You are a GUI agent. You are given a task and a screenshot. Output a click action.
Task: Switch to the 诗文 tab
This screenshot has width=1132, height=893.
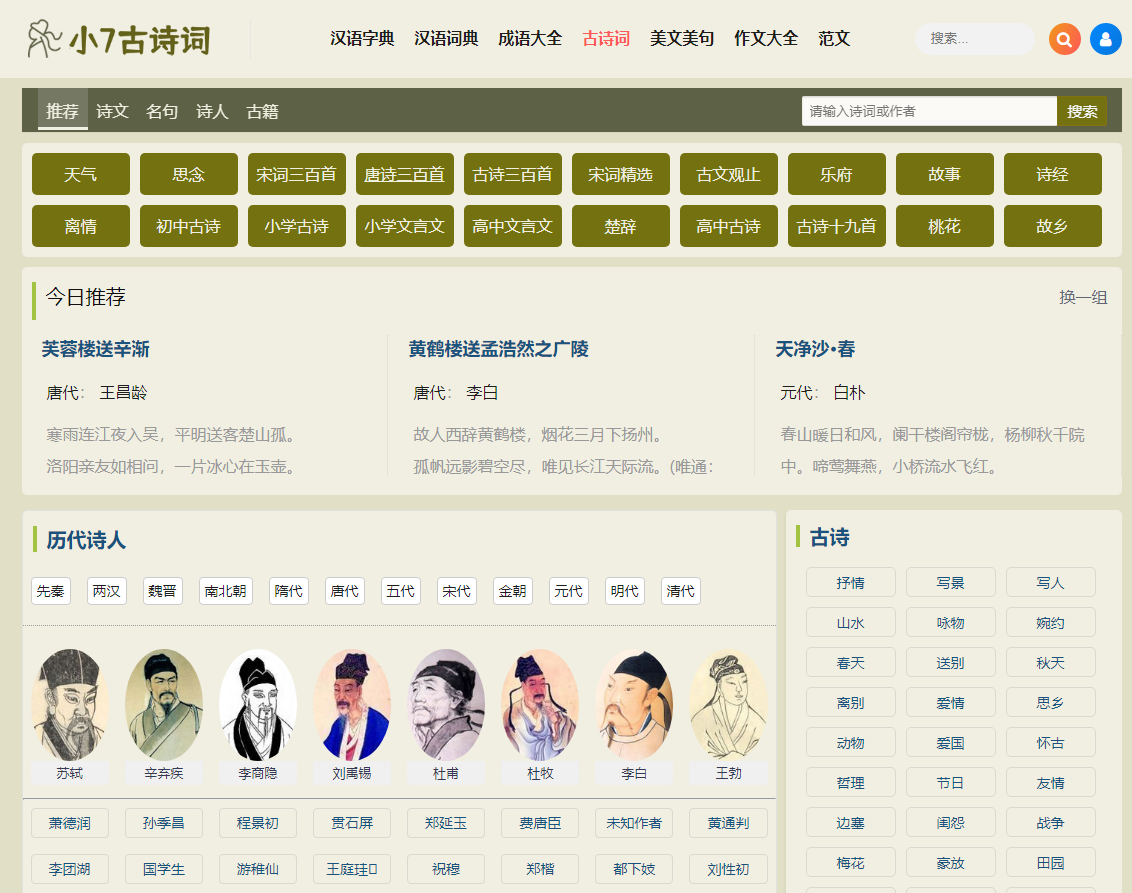[112, 111]
